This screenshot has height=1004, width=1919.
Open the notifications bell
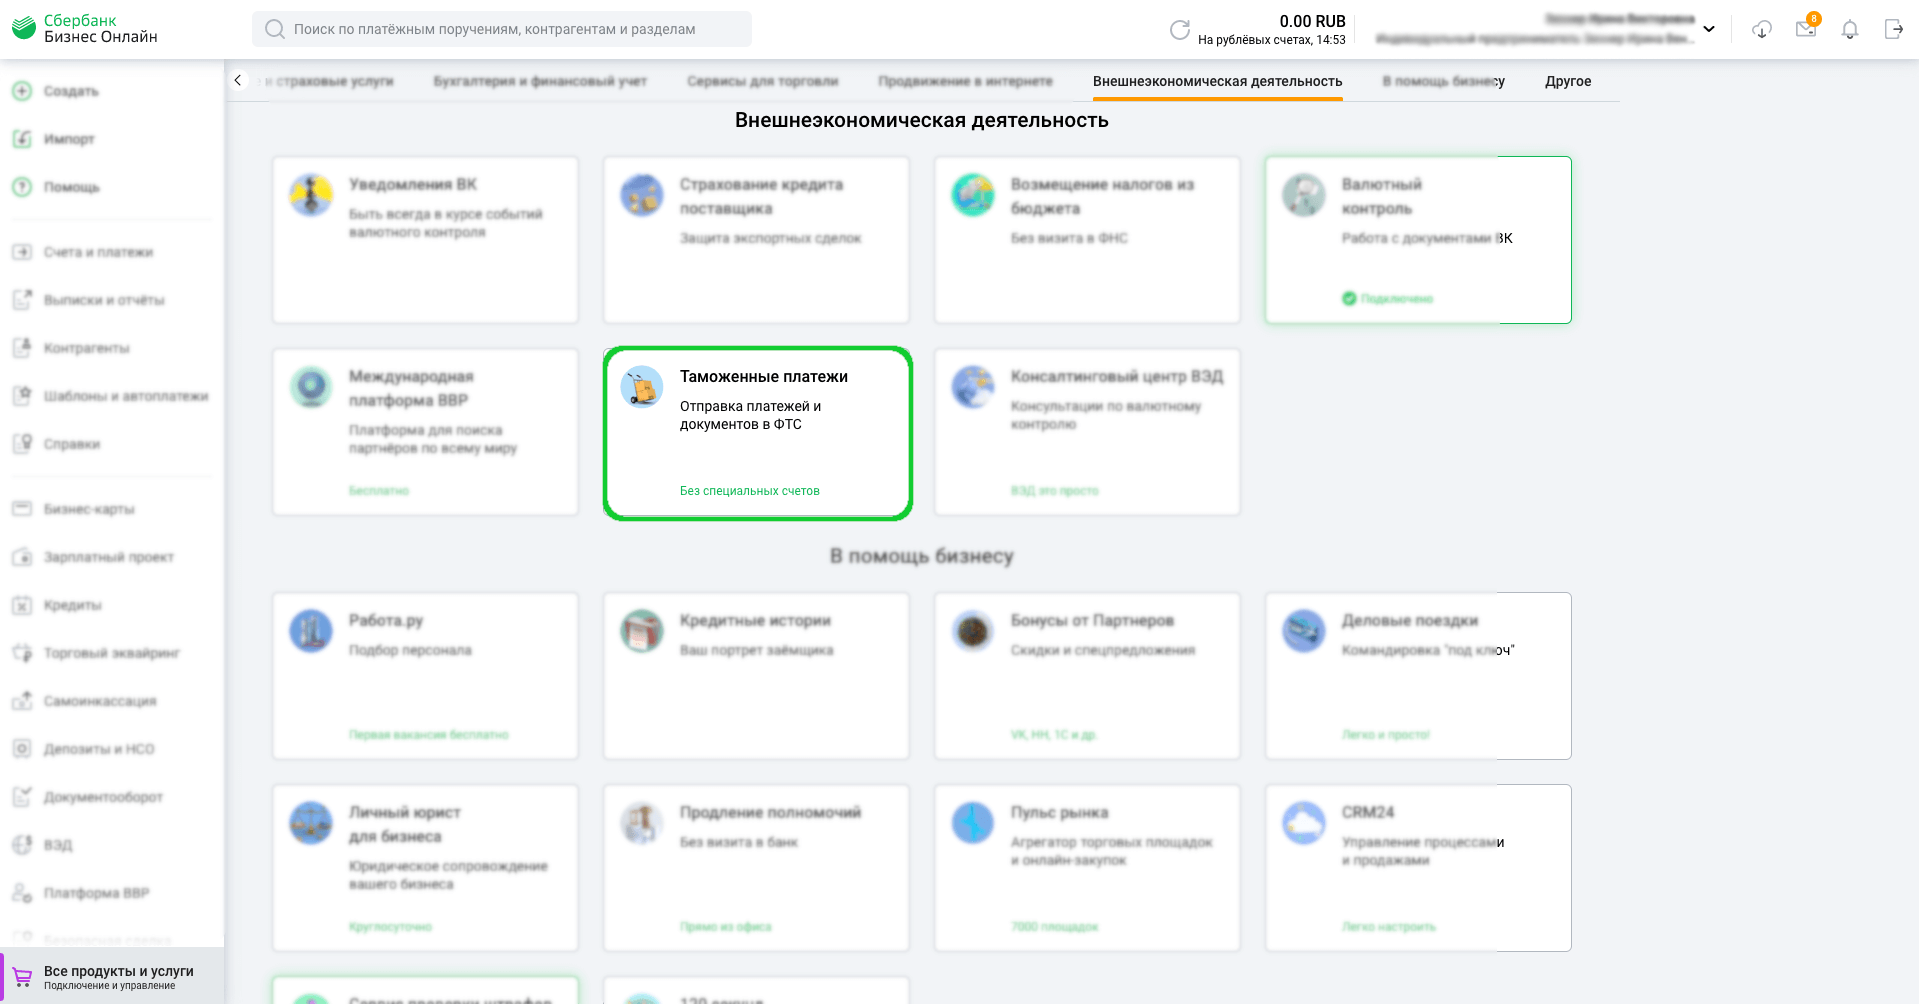(x=1850, y=30)
